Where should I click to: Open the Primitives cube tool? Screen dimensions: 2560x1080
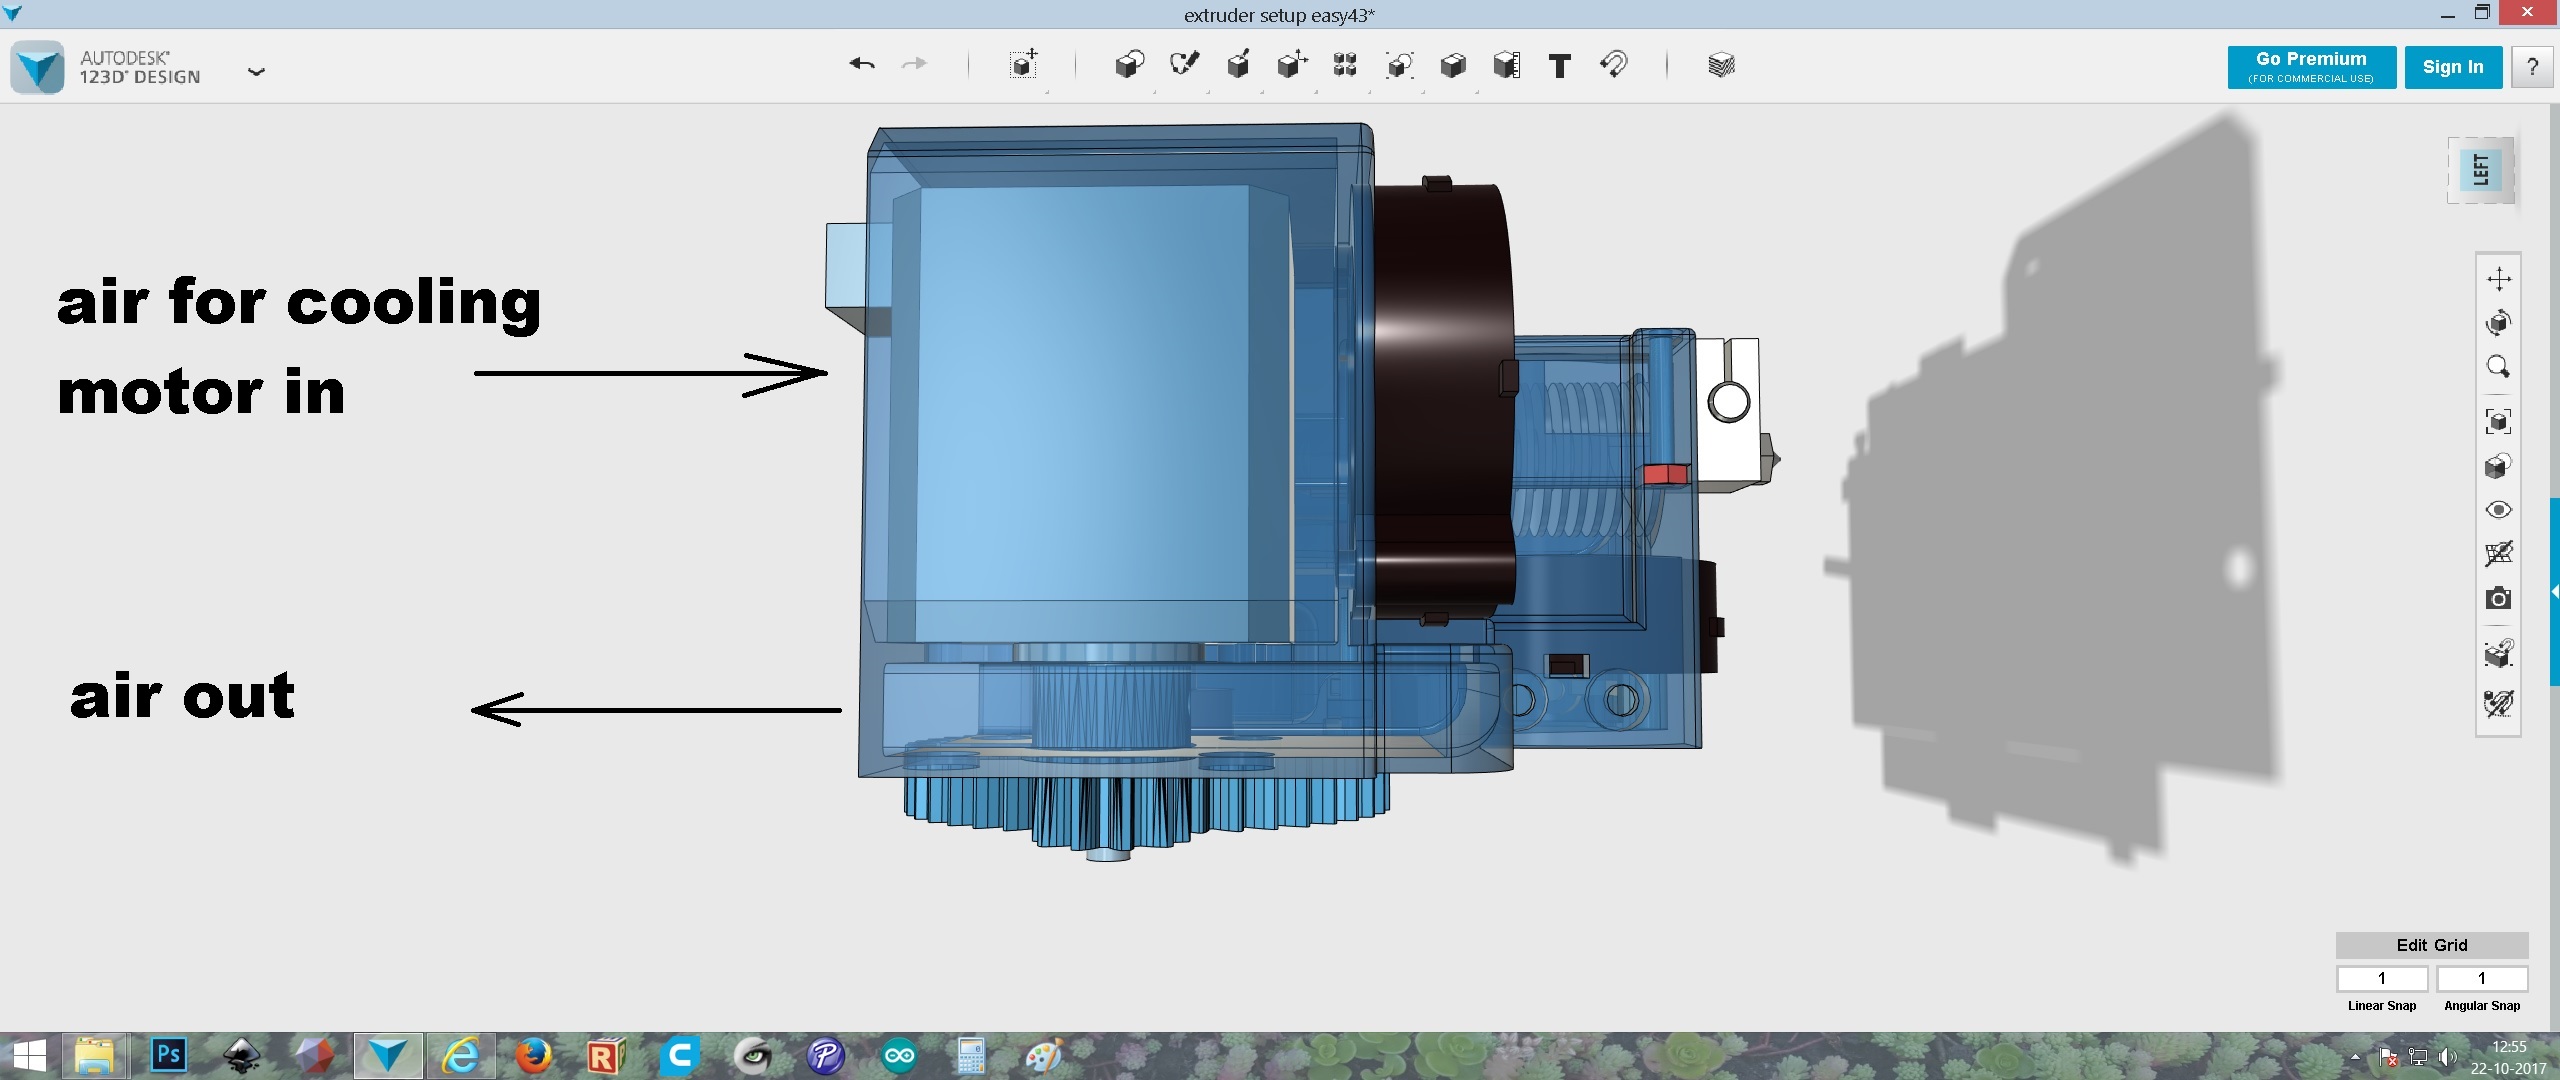[x=1129, y=65]
